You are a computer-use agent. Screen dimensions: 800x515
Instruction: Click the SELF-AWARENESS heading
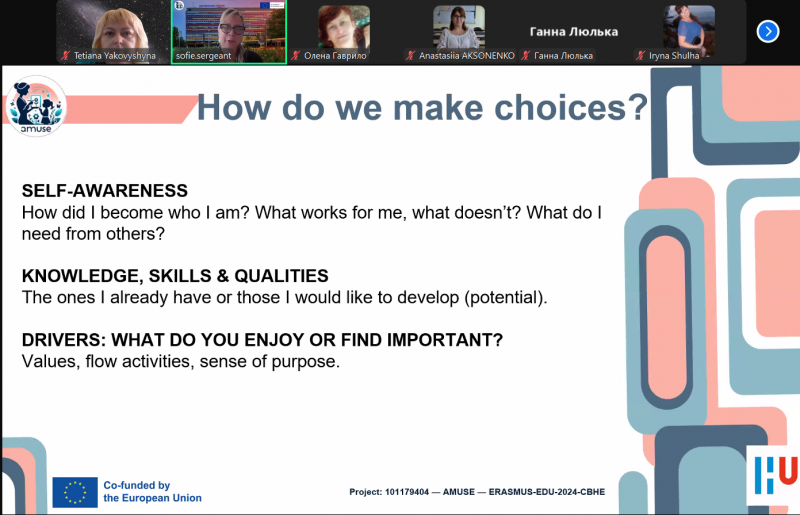click(x=105, y=191)
